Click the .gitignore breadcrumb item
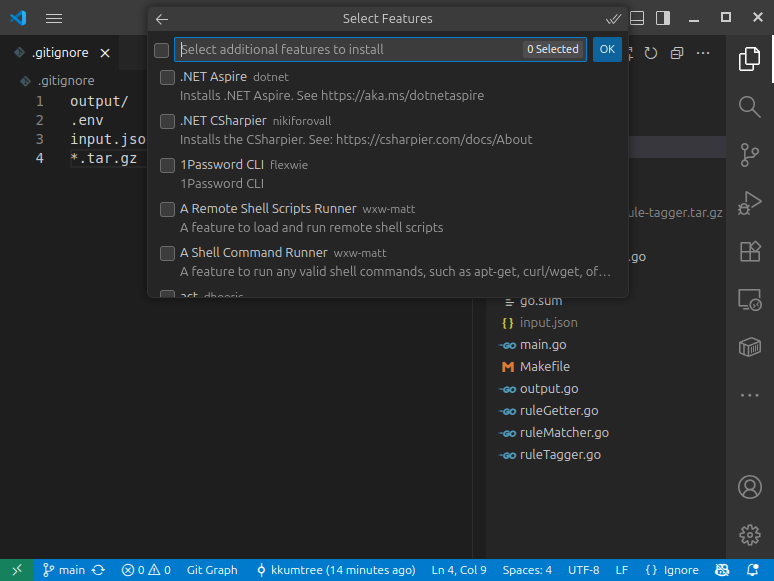The width and height of the screenshot is (774, 581). click(x=66, y=80)
